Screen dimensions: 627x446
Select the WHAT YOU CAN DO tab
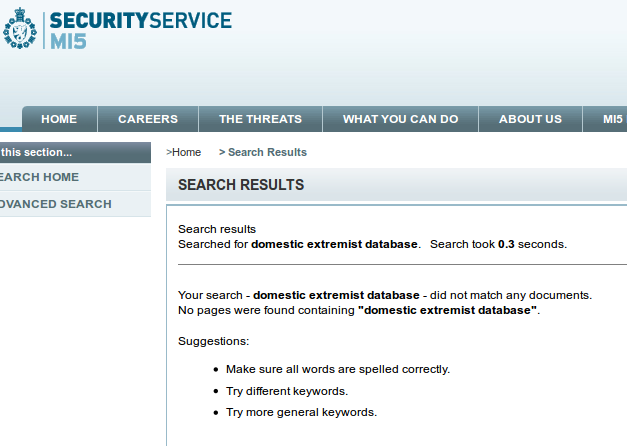[x=400, y=119]
